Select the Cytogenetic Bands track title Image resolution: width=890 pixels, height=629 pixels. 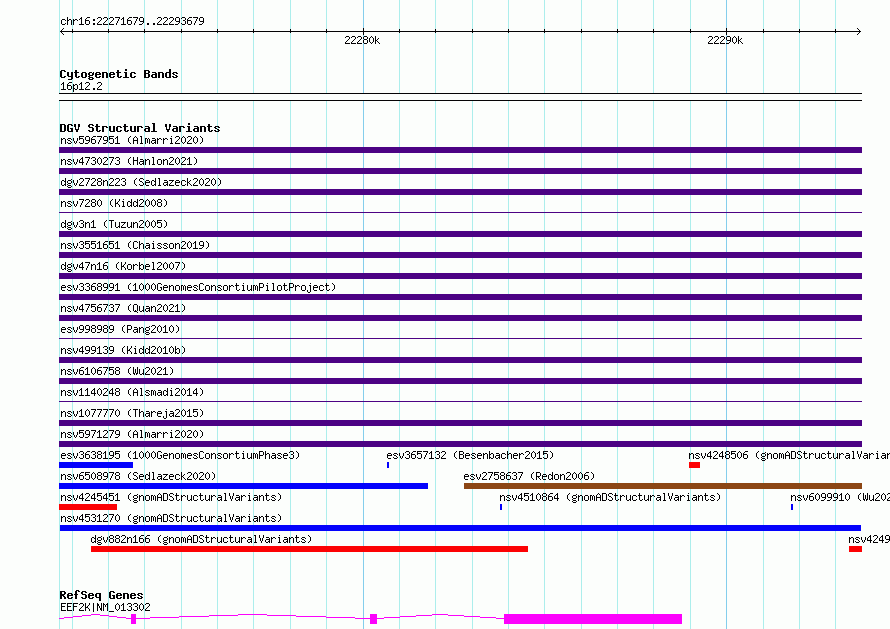coord(119,74)
